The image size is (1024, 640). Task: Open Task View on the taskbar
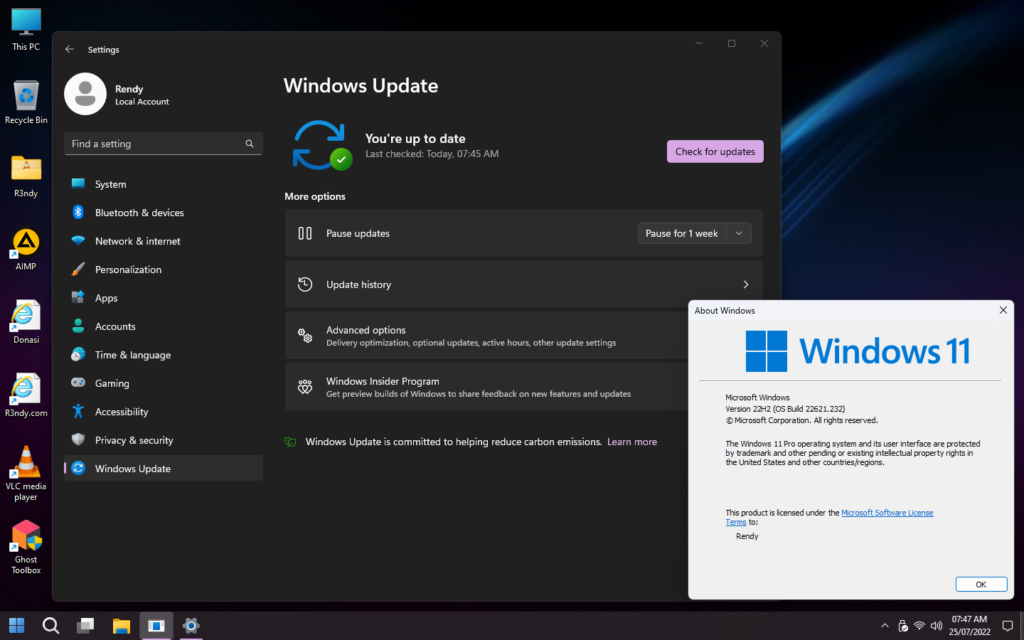click(x=86, y=626)
